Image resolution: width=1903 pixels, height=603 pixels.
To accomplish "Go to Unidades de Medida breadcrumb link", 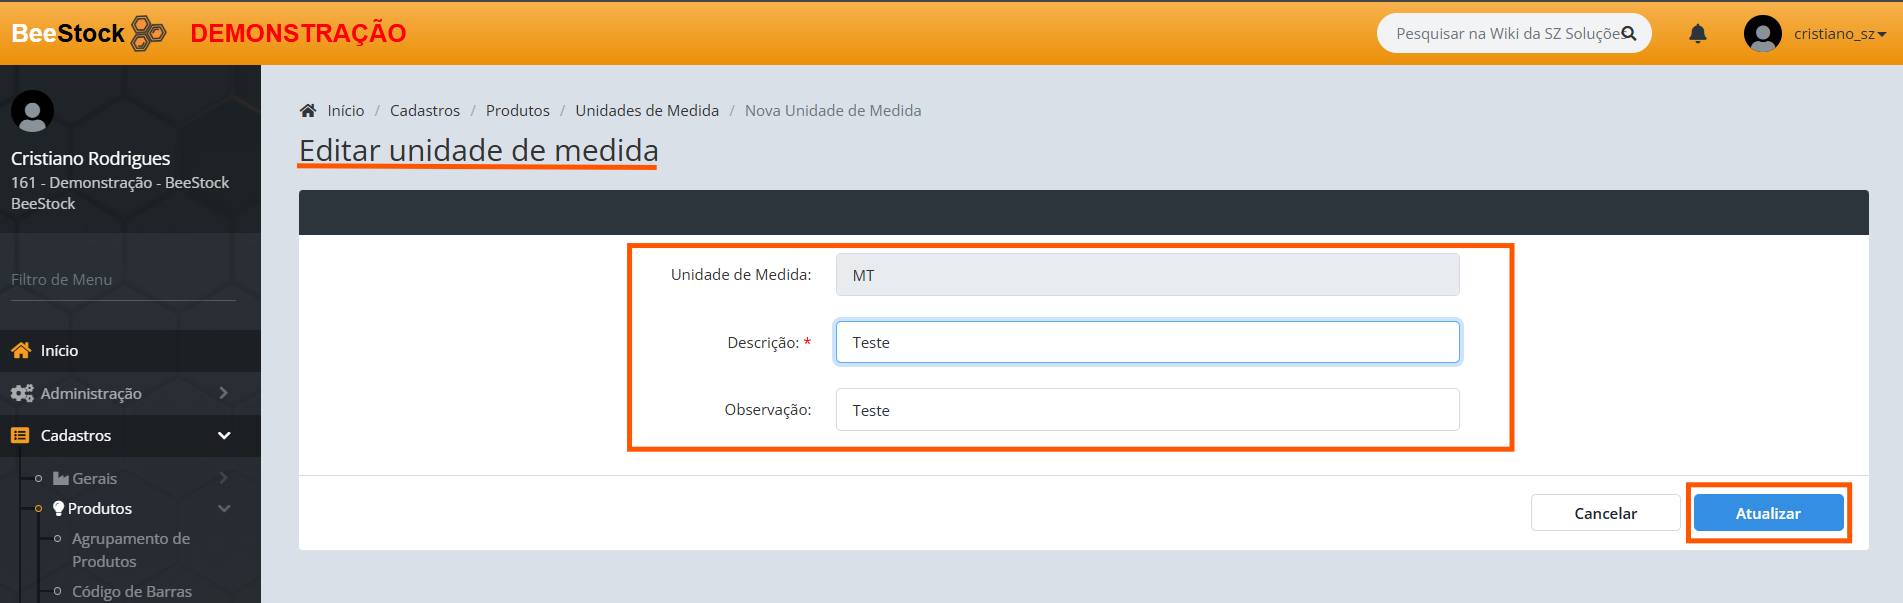I will point(646,110).
